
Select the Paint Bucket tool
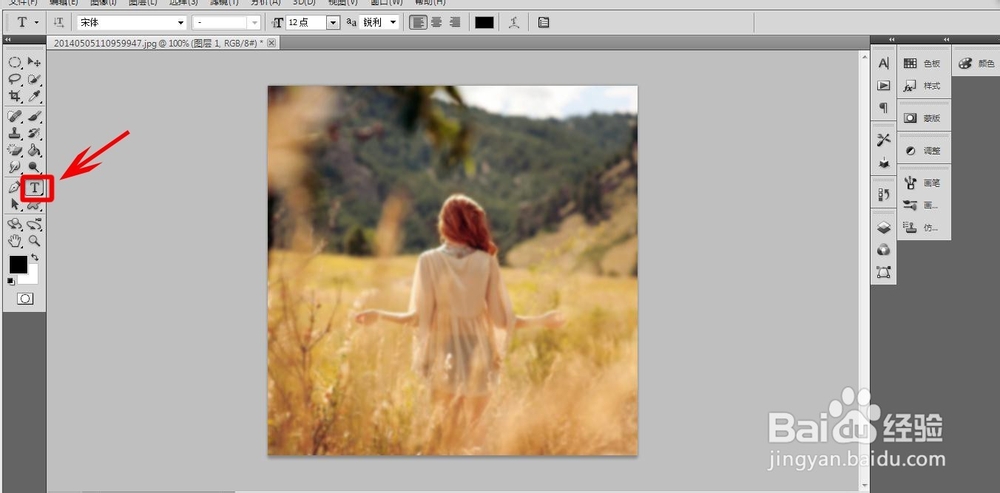pos(34,151)
